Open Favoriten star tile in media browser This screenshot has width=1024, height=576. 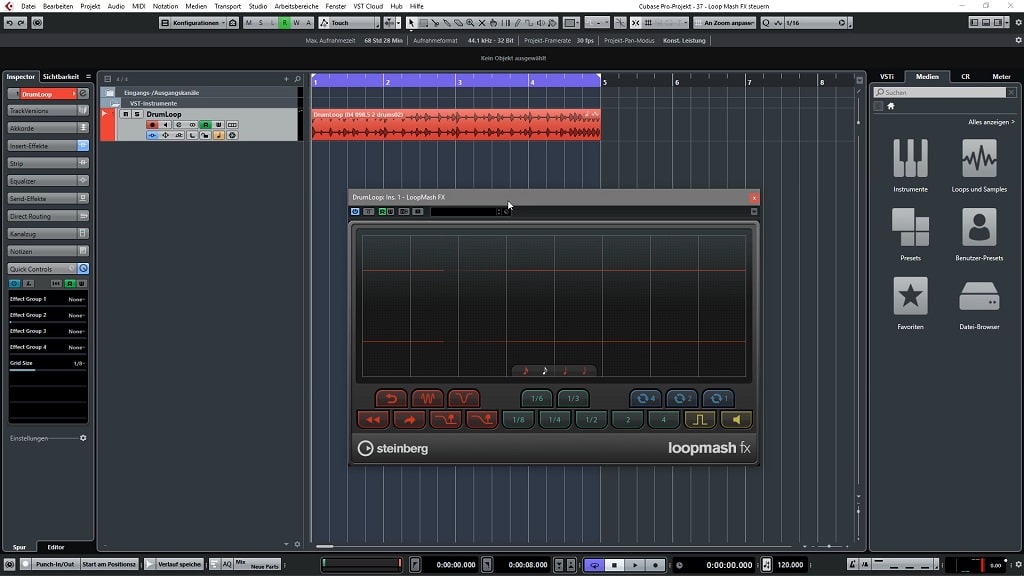point(910,302)
